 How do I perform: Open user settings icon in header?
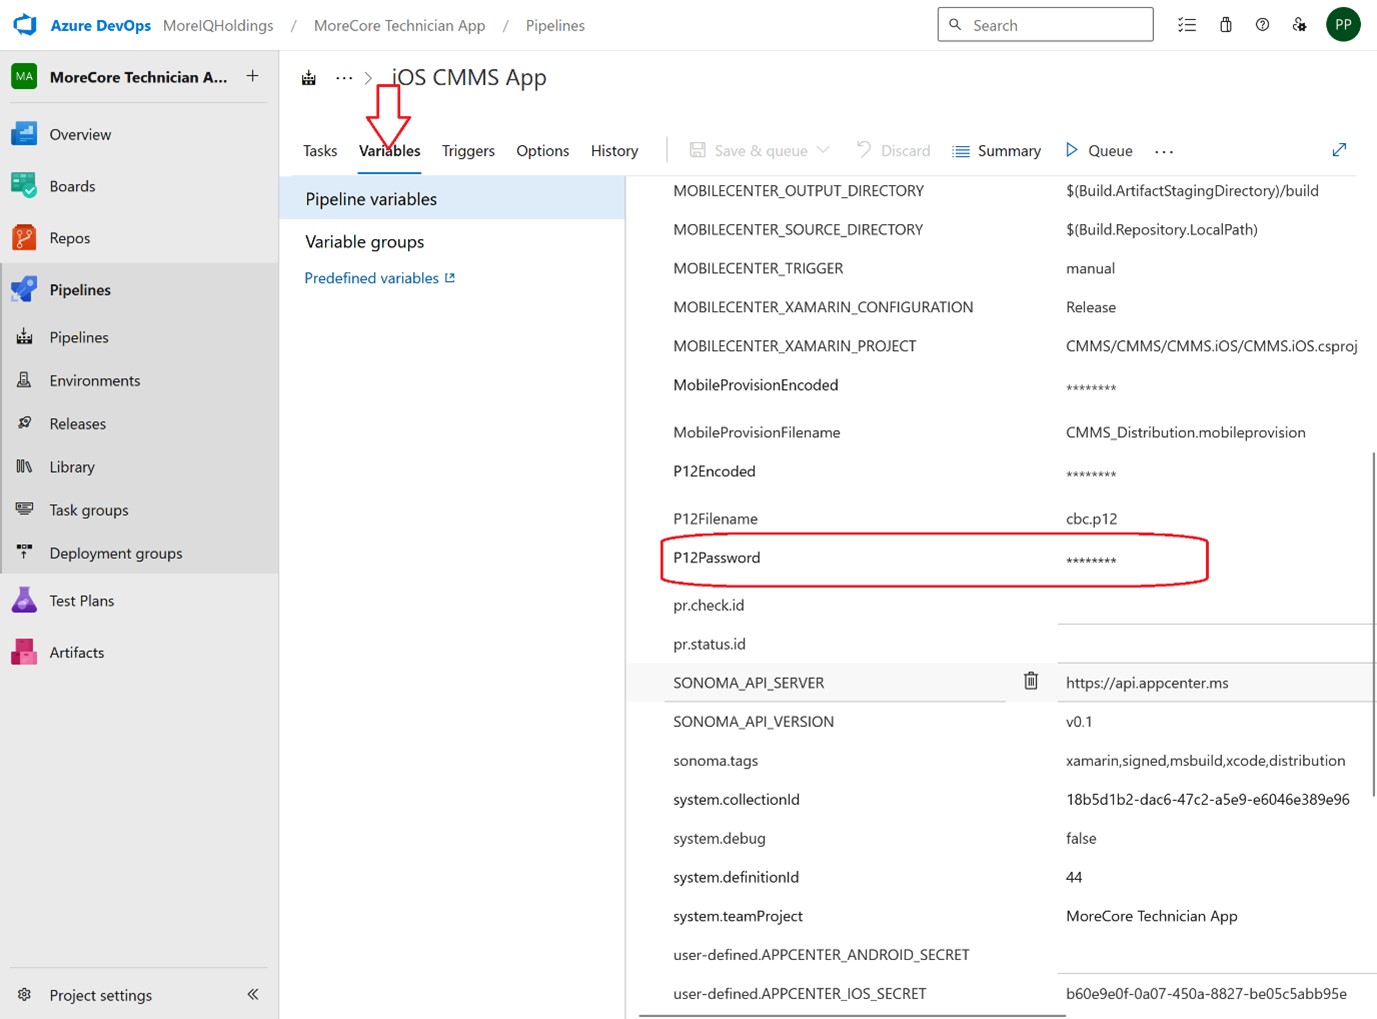point(1299,25)
